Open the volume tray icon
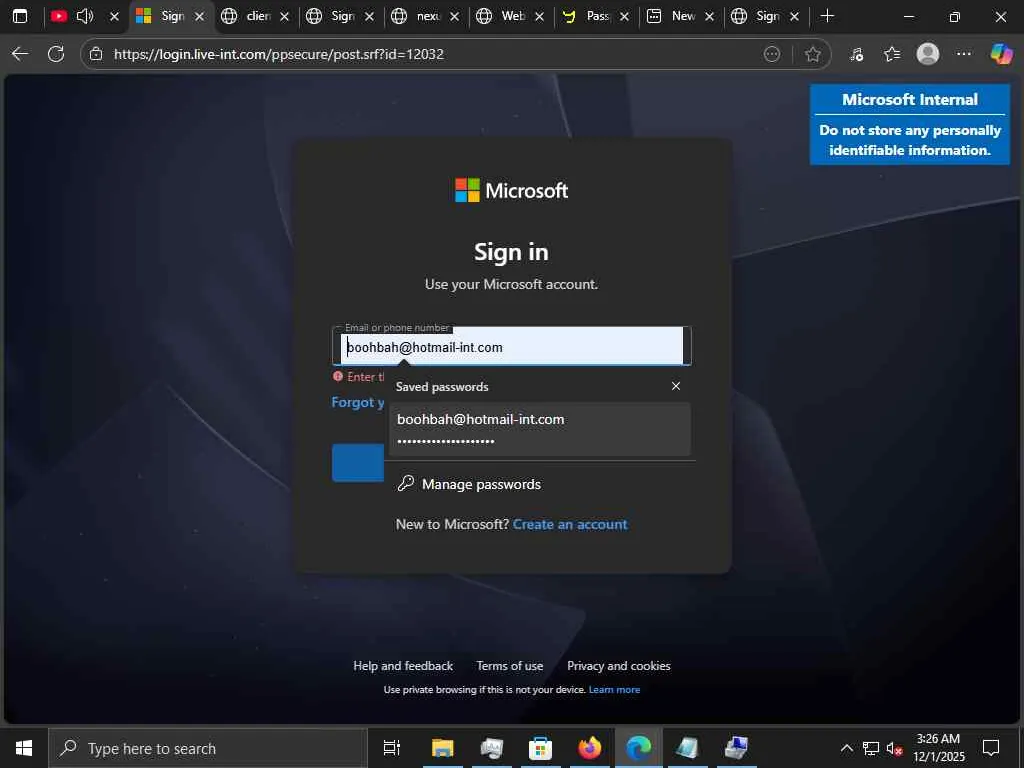This screenshot has height=768, width=1024. [894, 748]
